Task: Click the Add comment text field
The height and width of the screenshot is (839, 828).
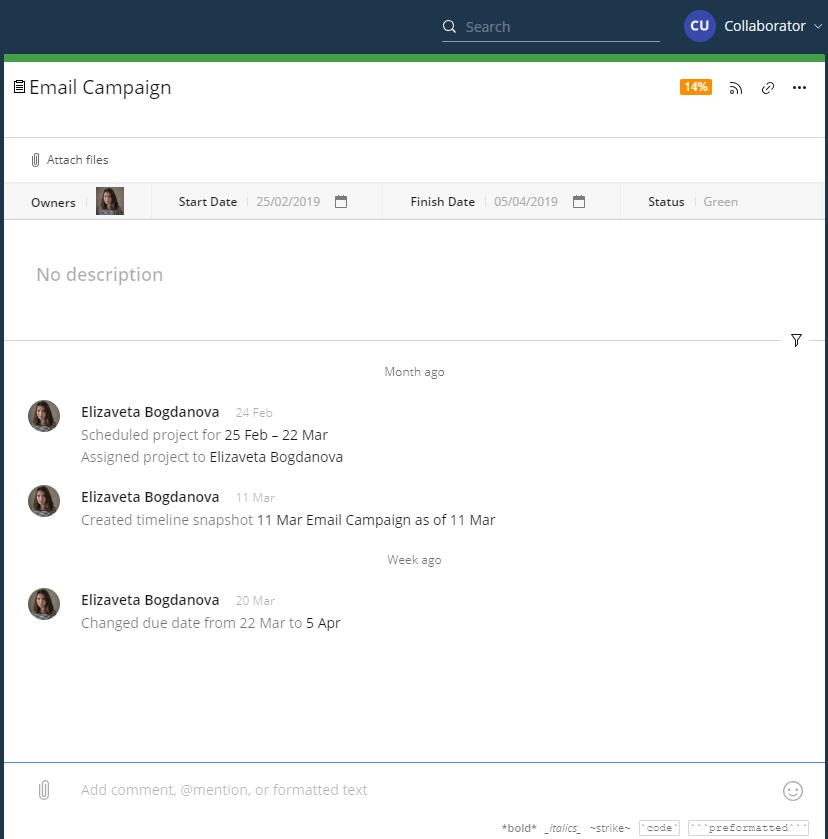Action: (224, 790)
